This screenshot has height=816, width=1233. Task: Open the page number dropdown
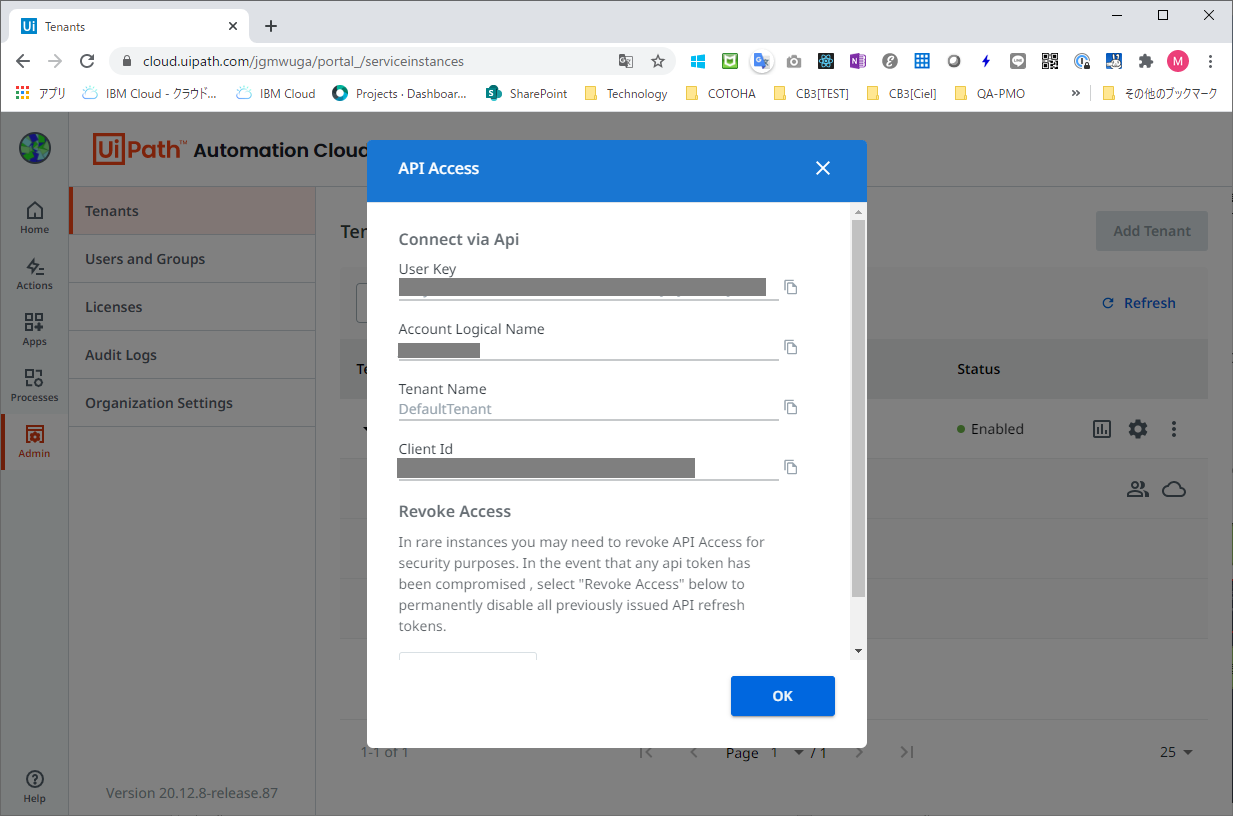click(799, 752)
